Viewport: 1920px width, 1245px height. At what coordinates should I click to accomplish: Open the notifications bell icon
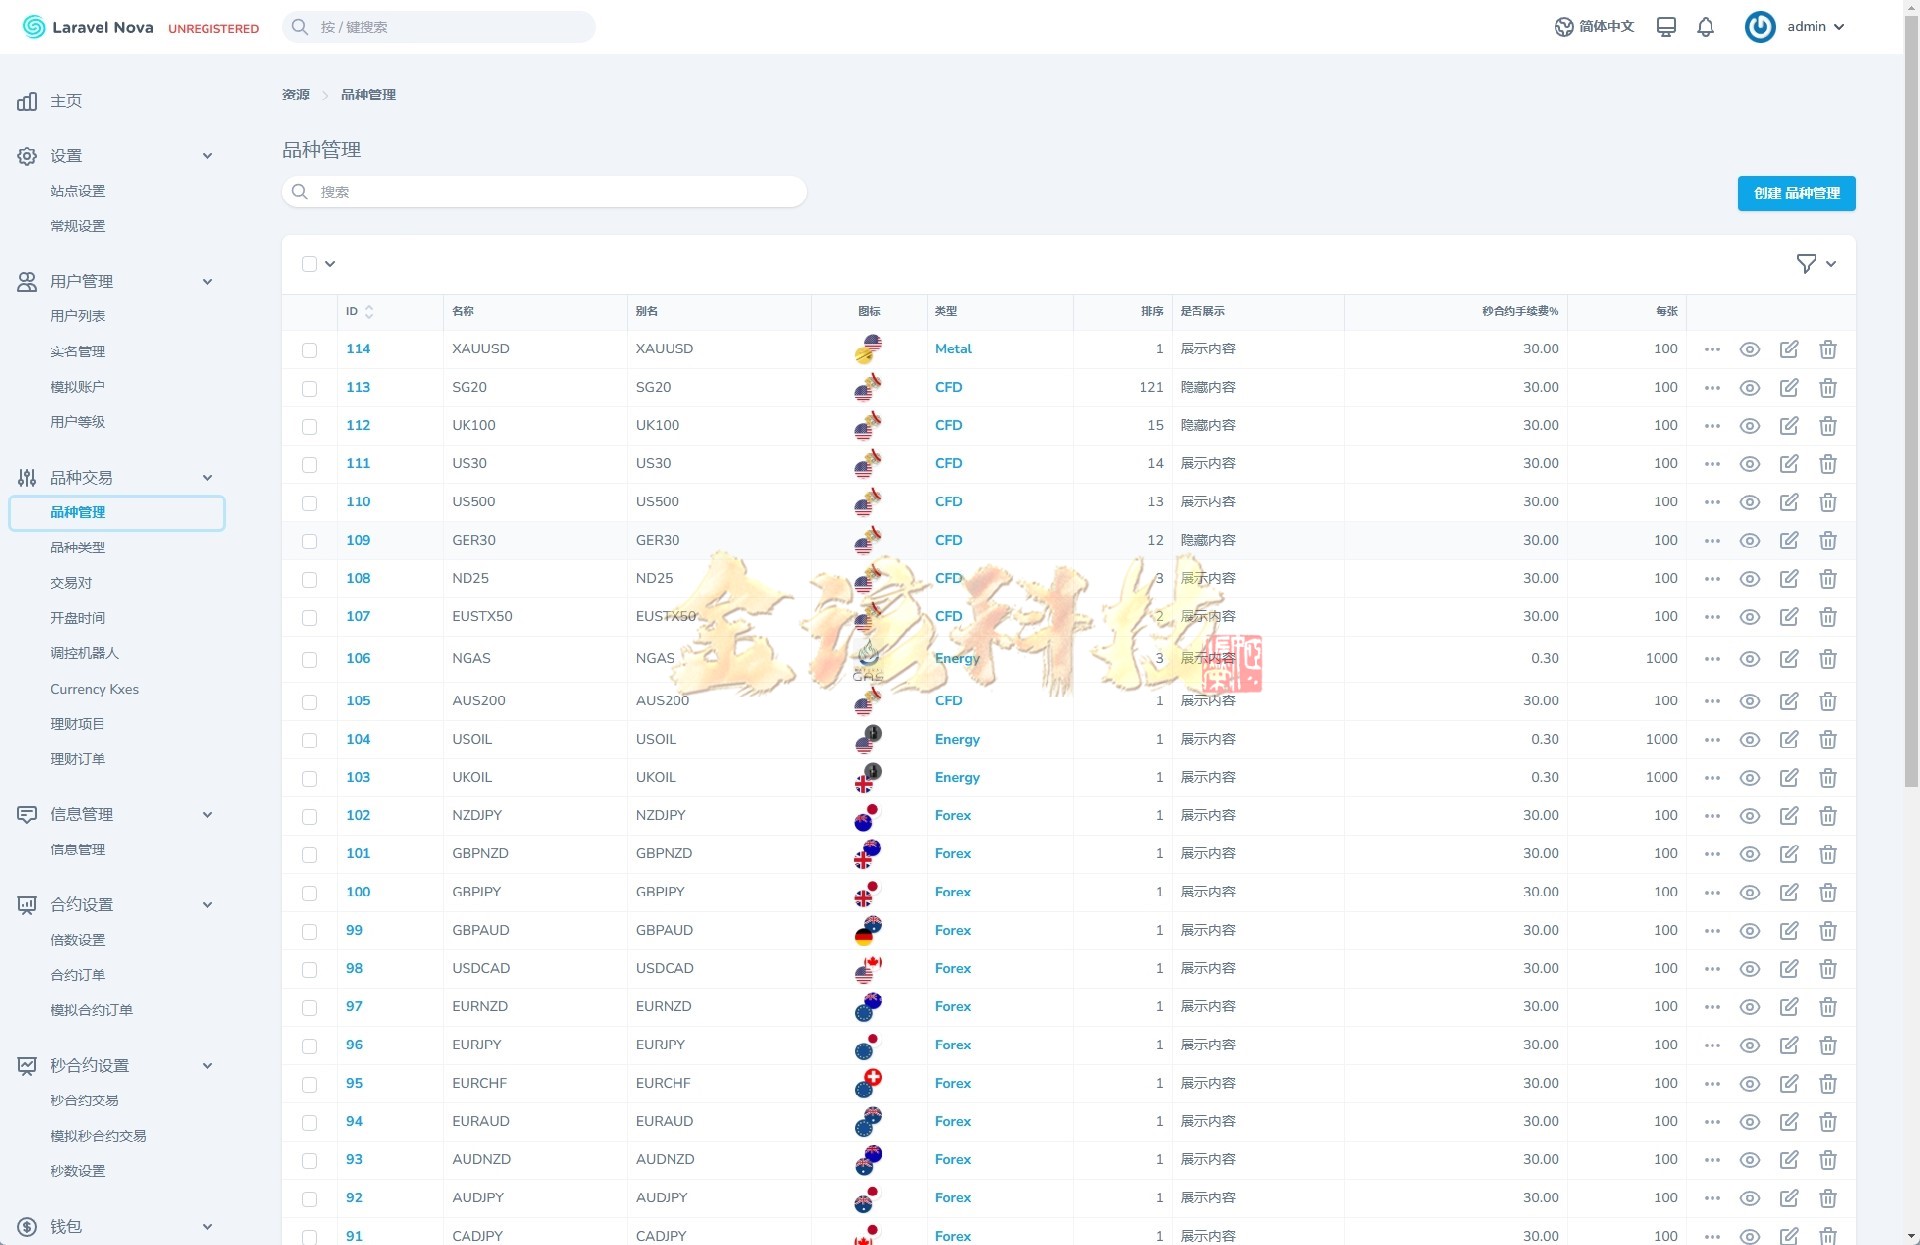[1705, 27]
